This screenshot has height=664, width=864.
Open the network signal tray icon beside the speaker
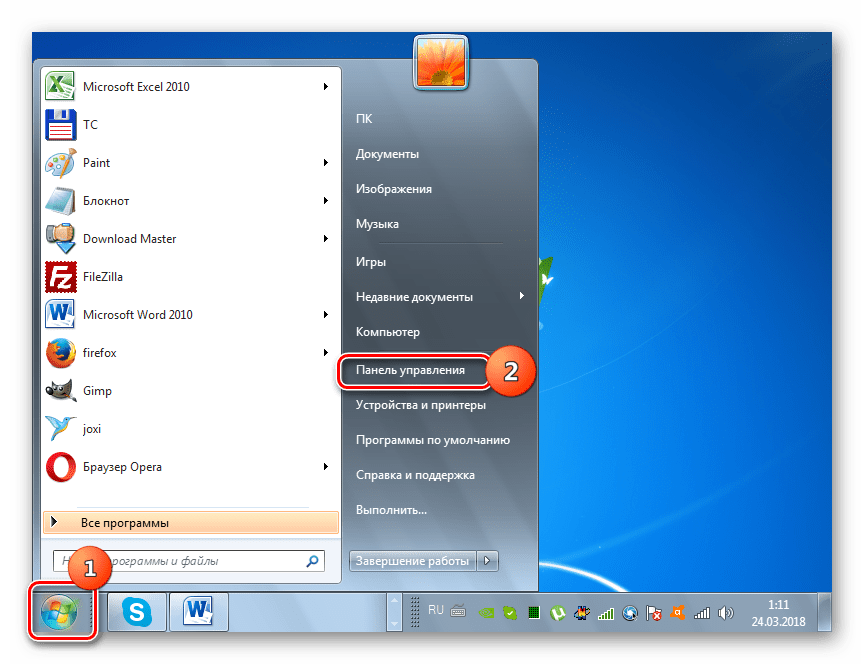pyautogui.click(x=701, y=613)
